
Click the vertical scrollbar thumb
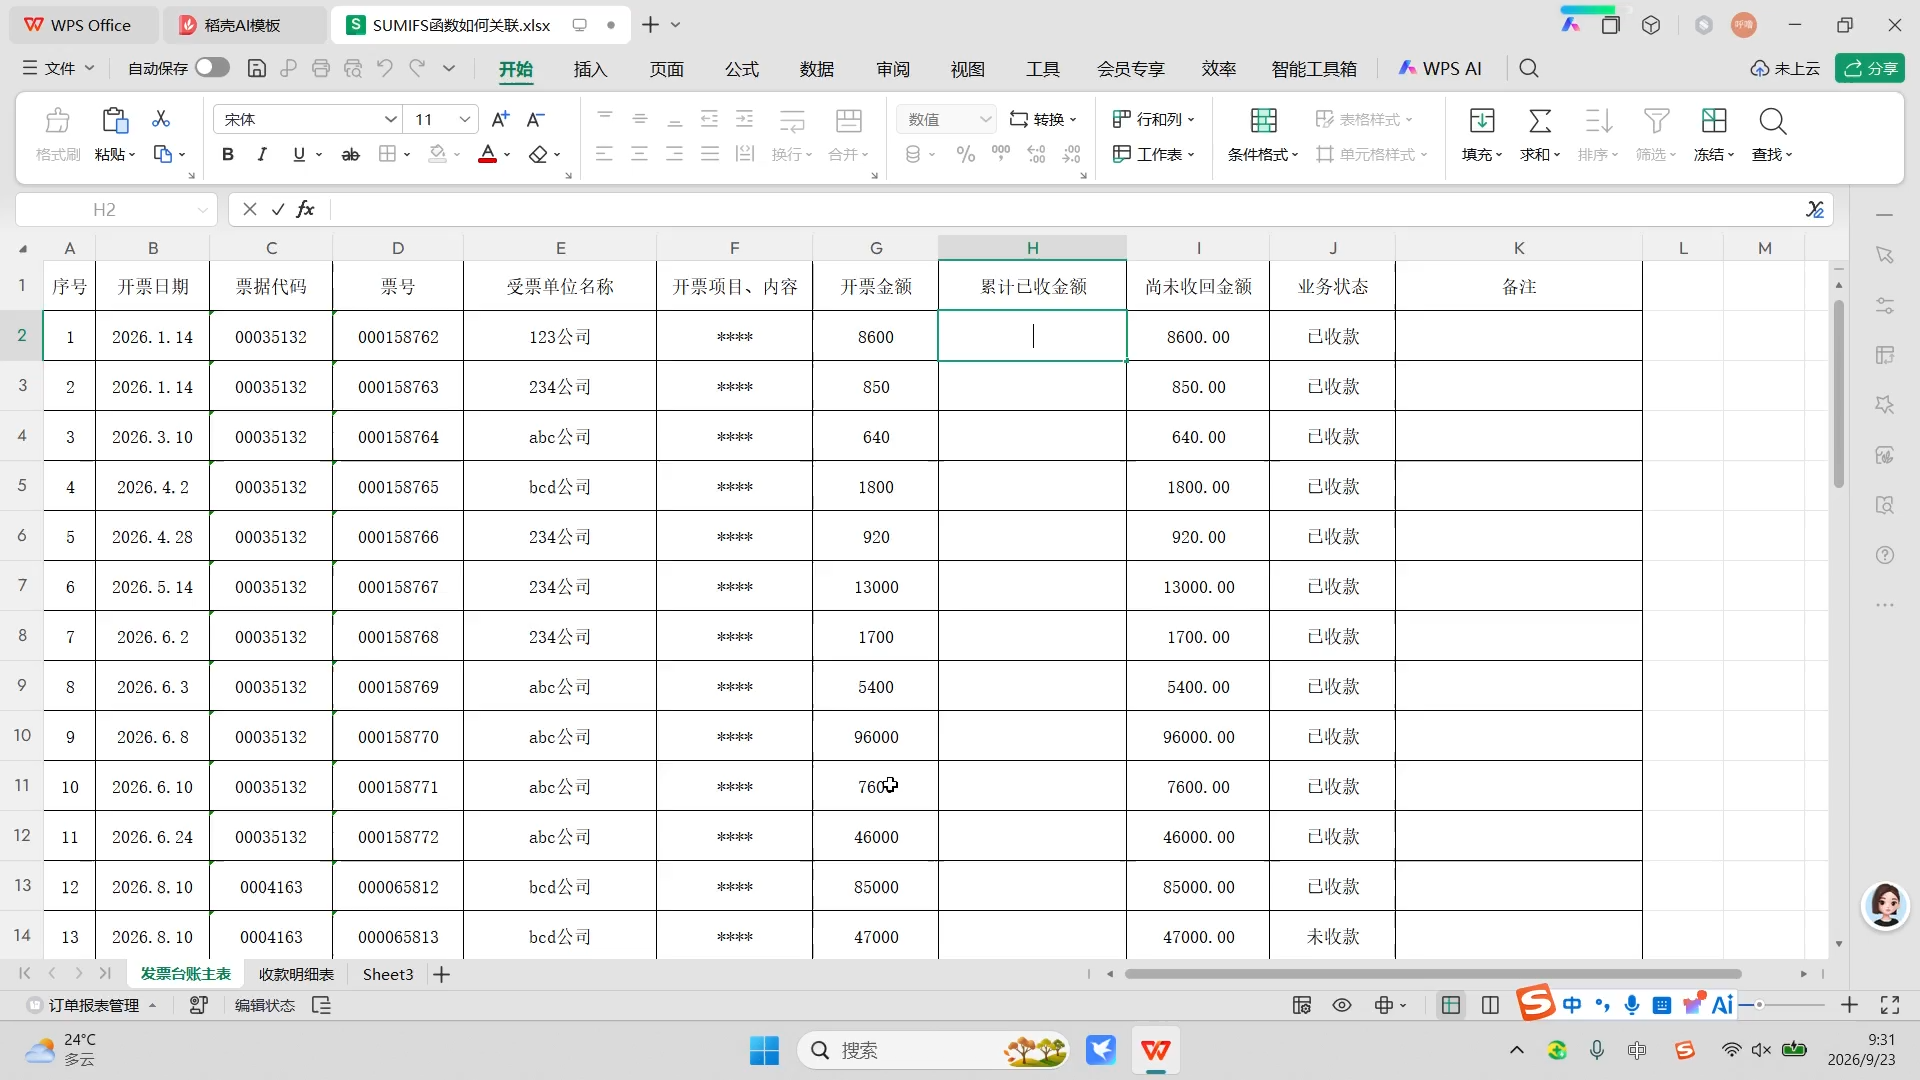pos(1838,393)
